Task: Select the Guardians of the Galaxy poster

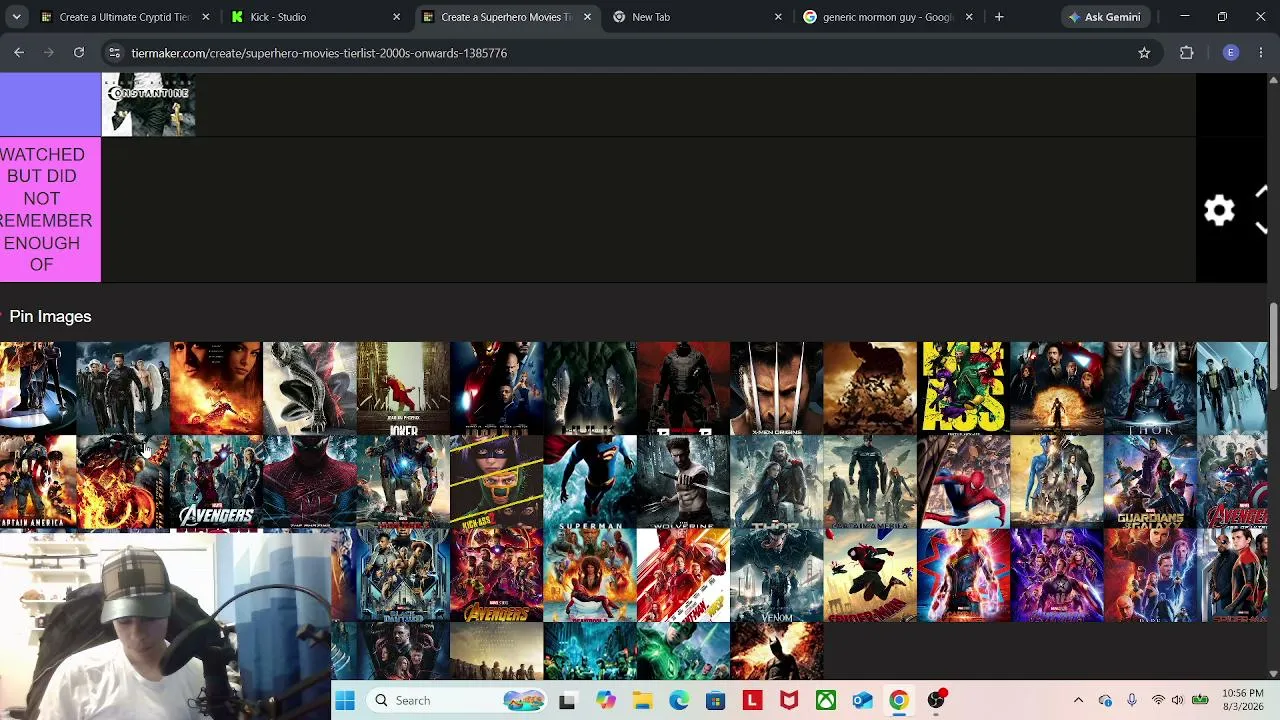Action: click(x=1150, y=482)
